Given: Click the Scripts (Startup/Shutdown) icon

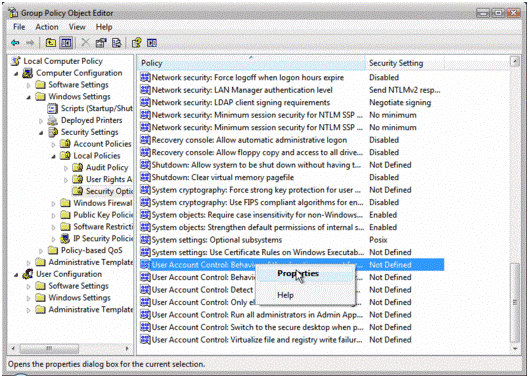Looking at the screenshot, I should [x=53, y=108].
